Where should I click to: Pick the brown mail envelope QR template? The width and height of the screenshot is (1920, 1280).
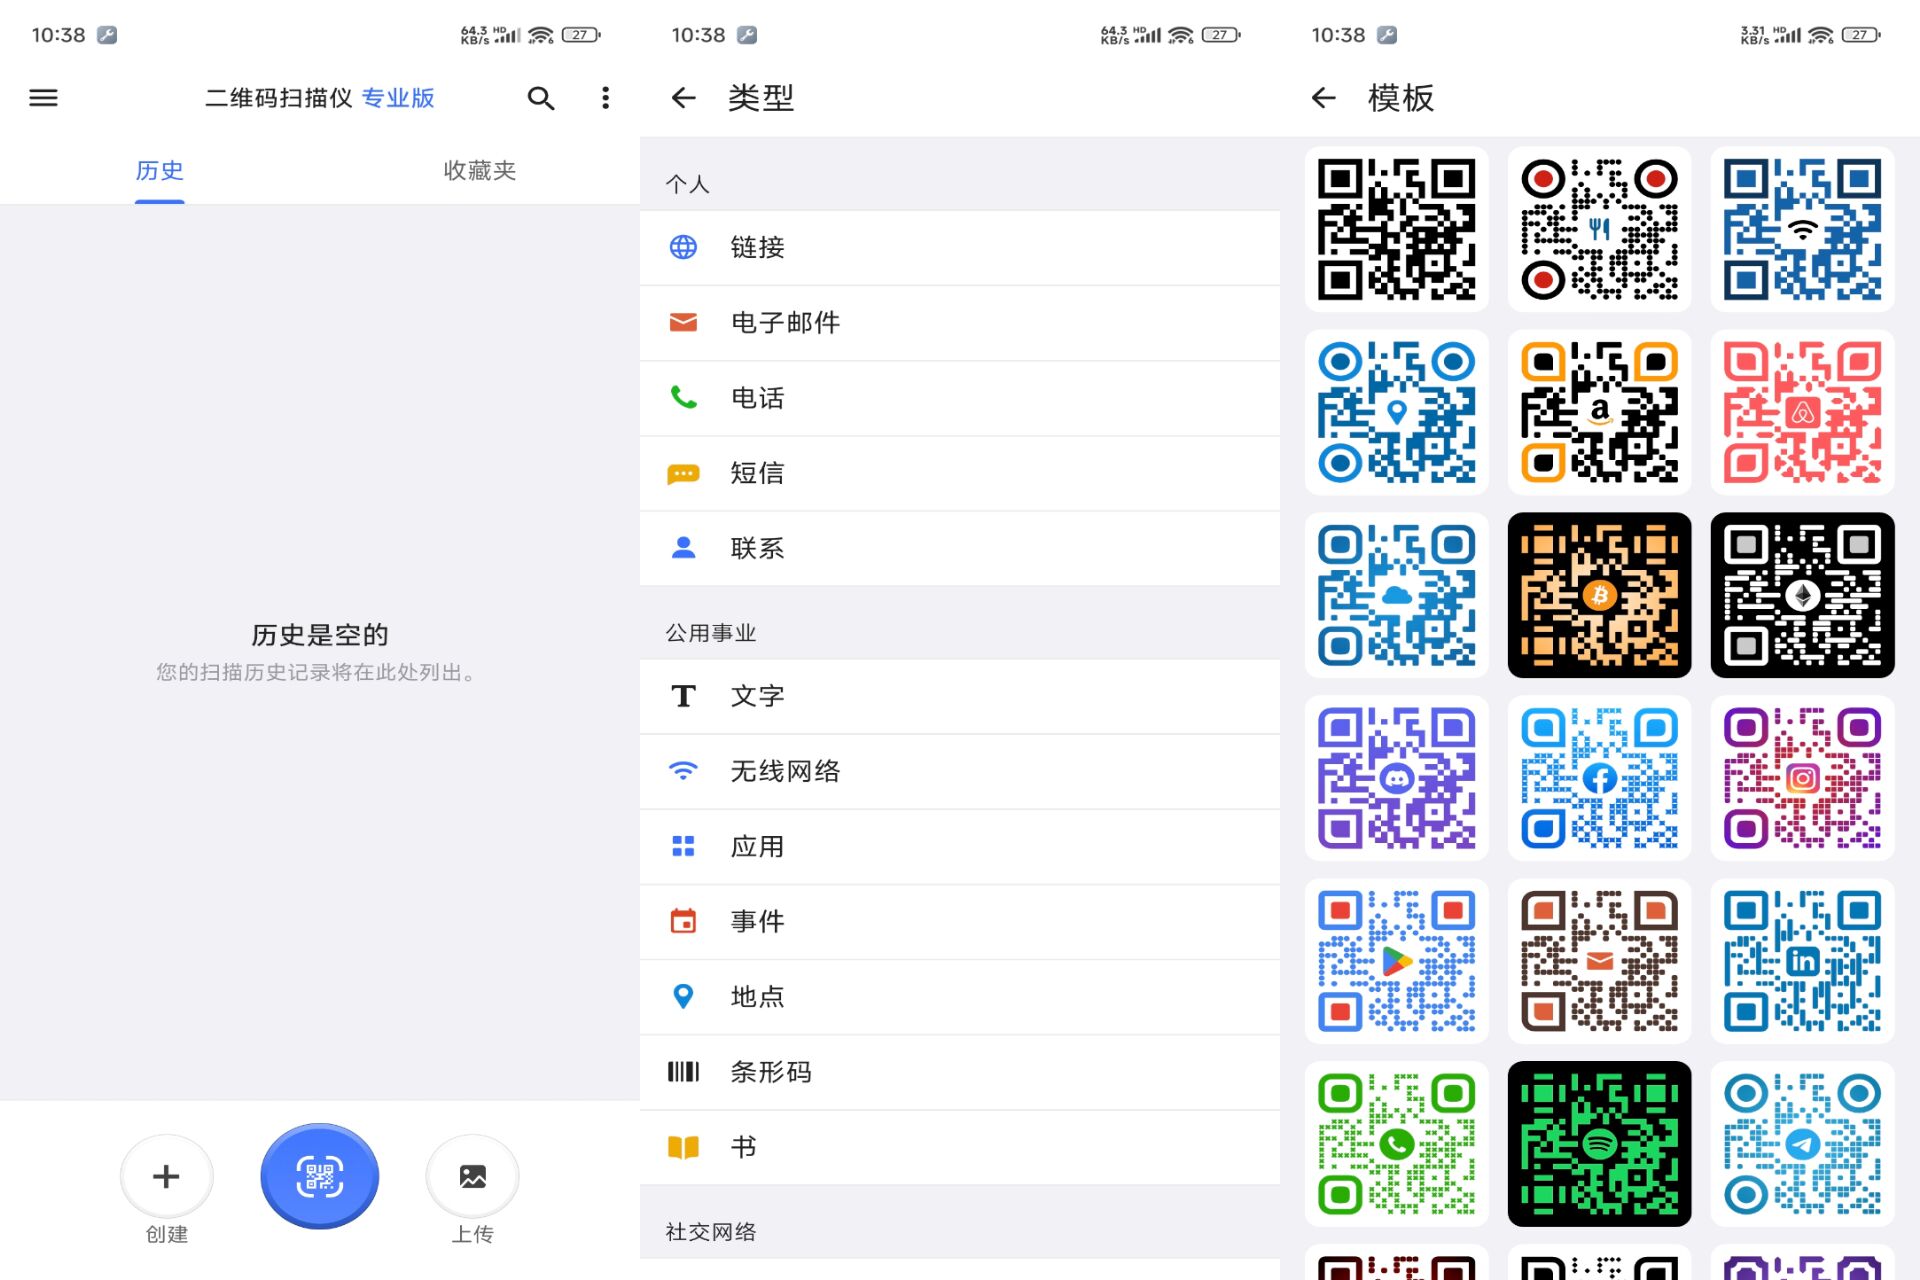click(x=1599, y=961)
